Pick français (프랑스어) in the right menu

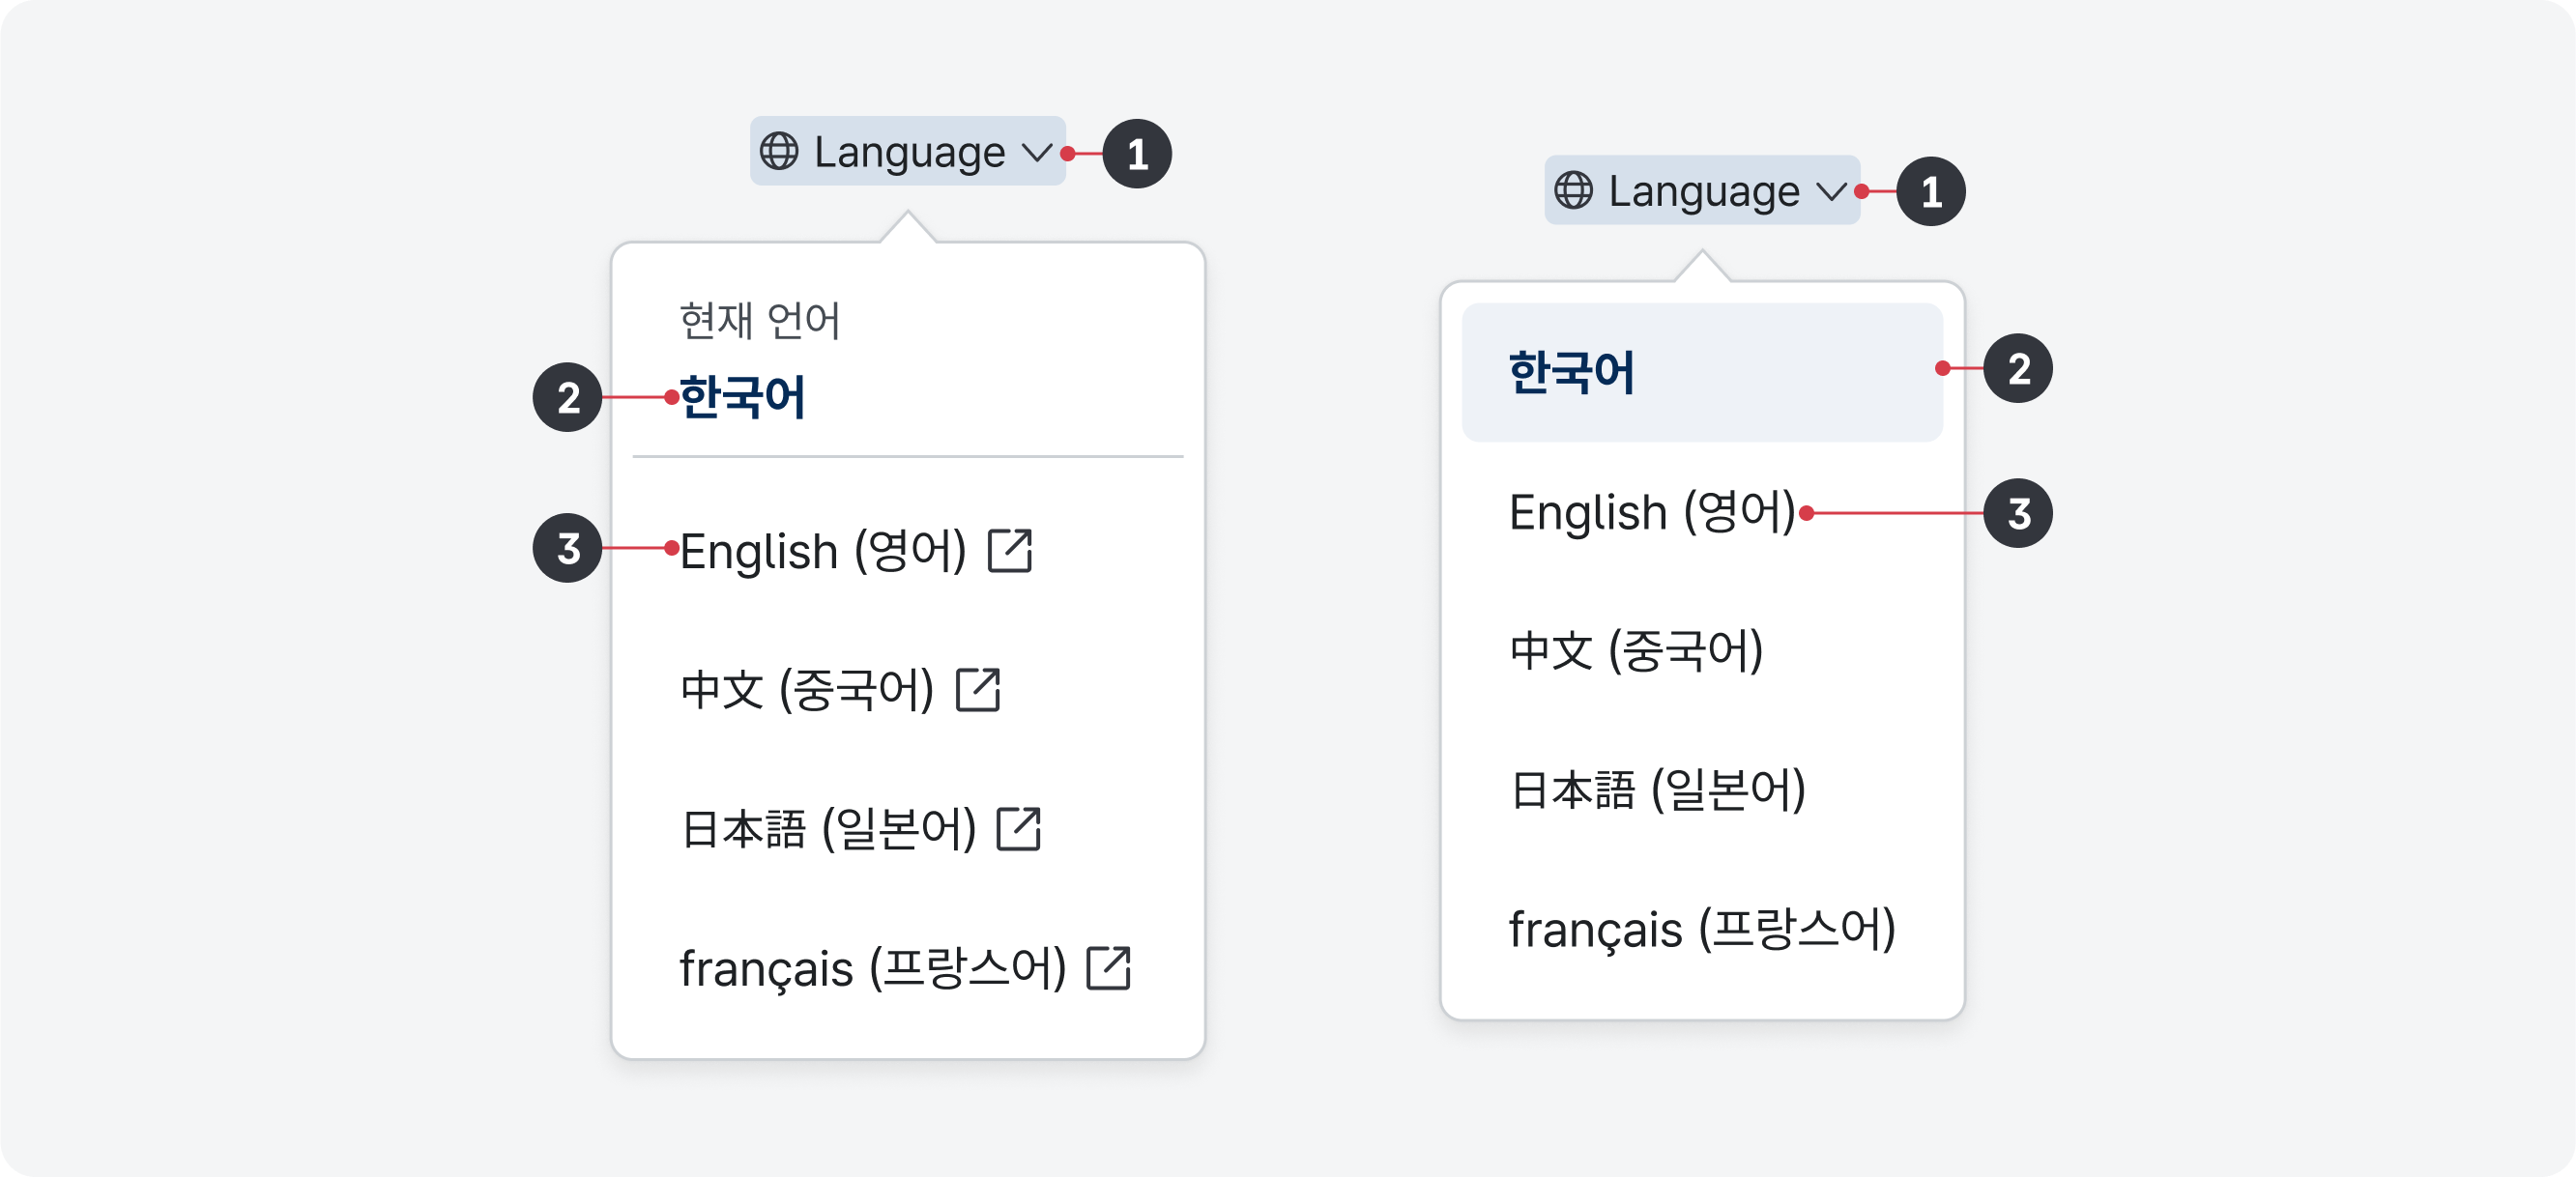(x=1702, y=929)
